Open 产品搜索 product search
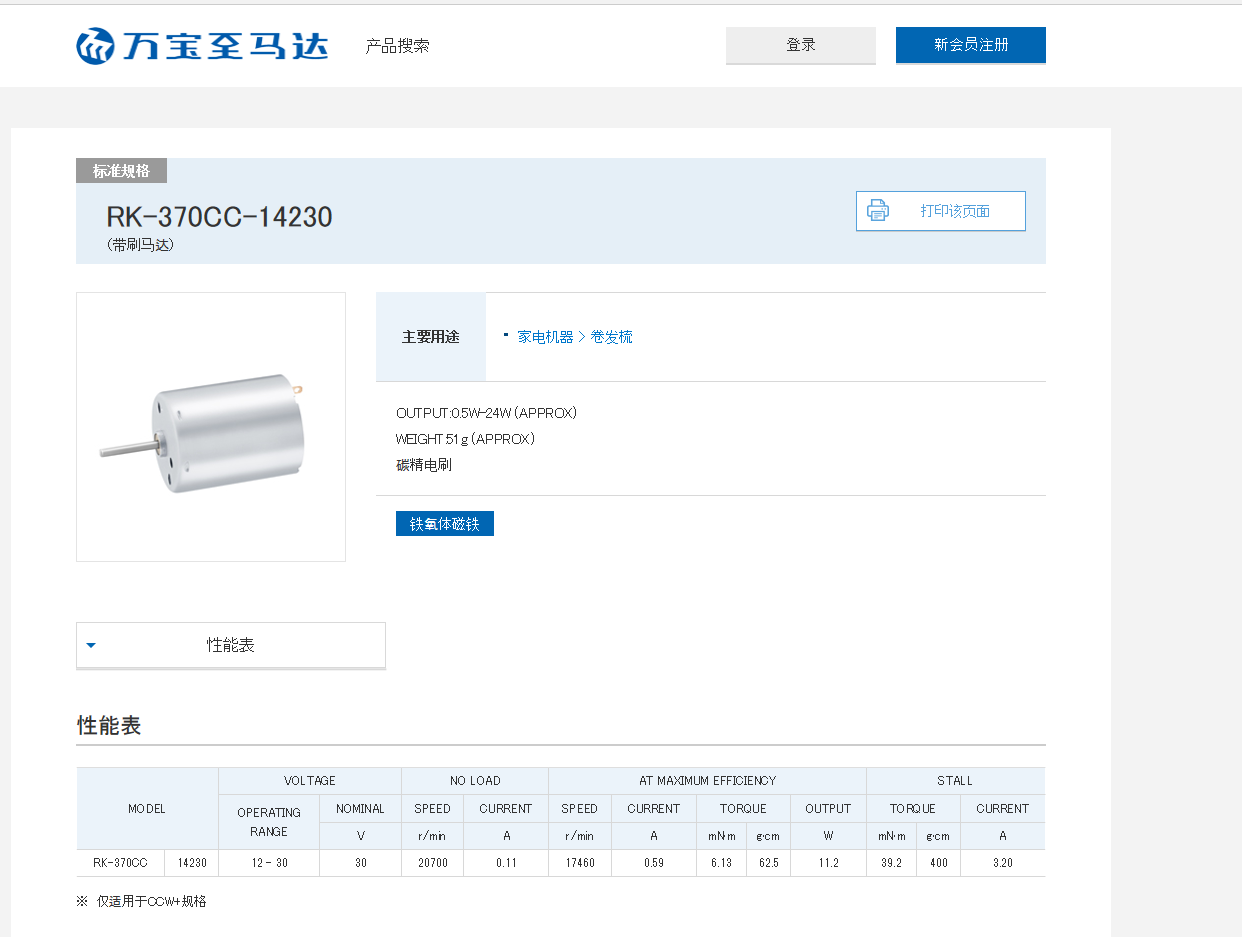Image resolution: width=1242 pixels, height=937 pixels. pyautogui.click(x=397, y=46)
